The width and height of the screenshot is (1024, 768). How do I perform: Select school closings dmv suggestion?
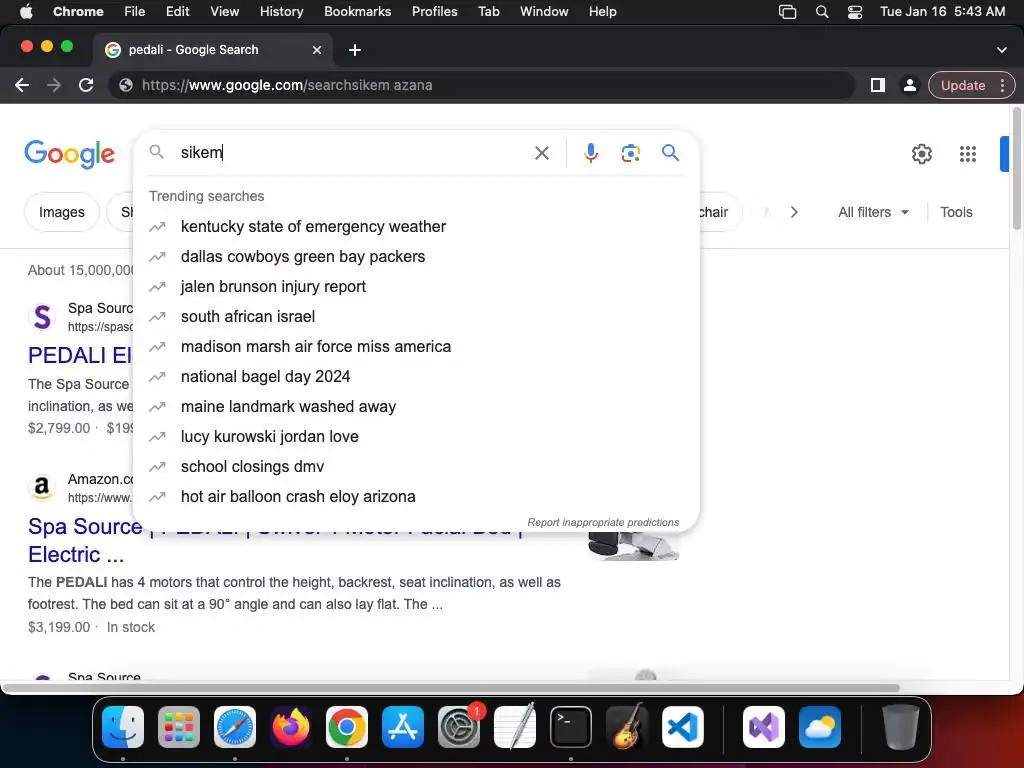click(417, 467)
